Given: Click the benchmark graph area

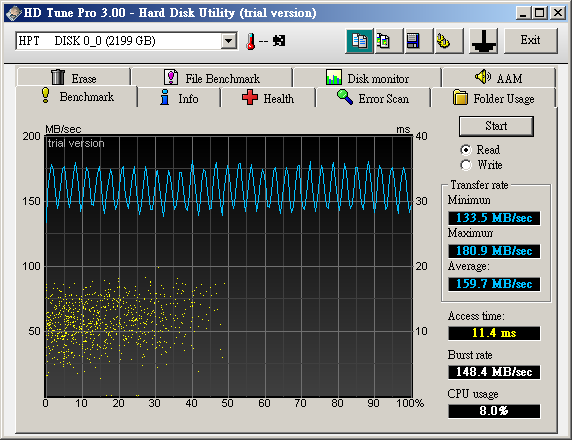Looking at the screenshot, I should (229, 266).
